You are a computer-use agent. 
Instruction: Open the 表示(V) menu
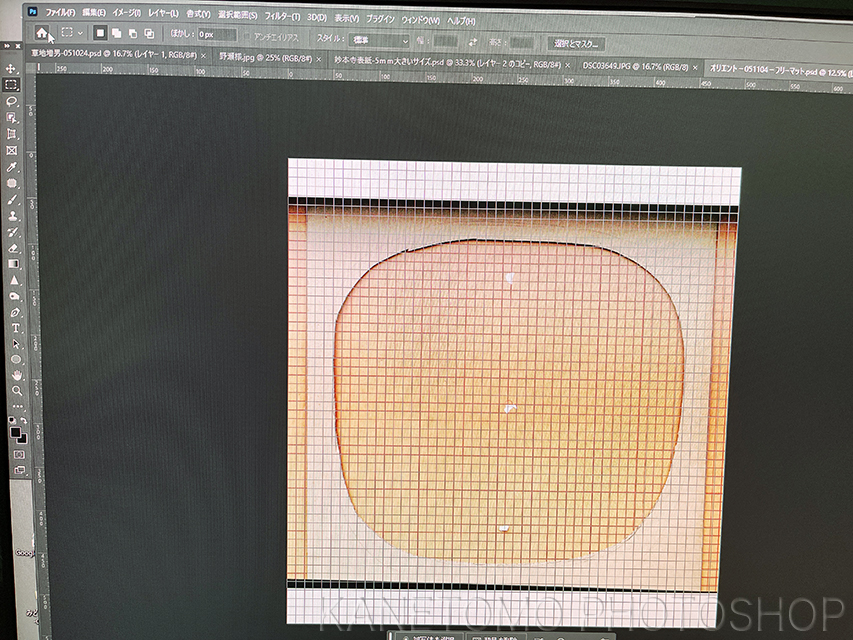coord(346,18)
